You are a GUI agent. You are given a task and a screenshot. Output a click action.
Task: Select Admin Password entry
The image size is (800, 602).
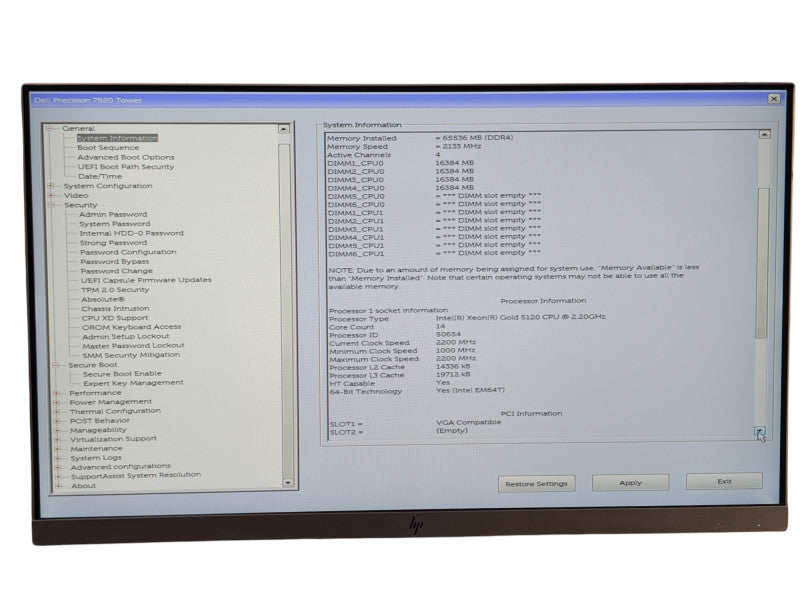113,214
